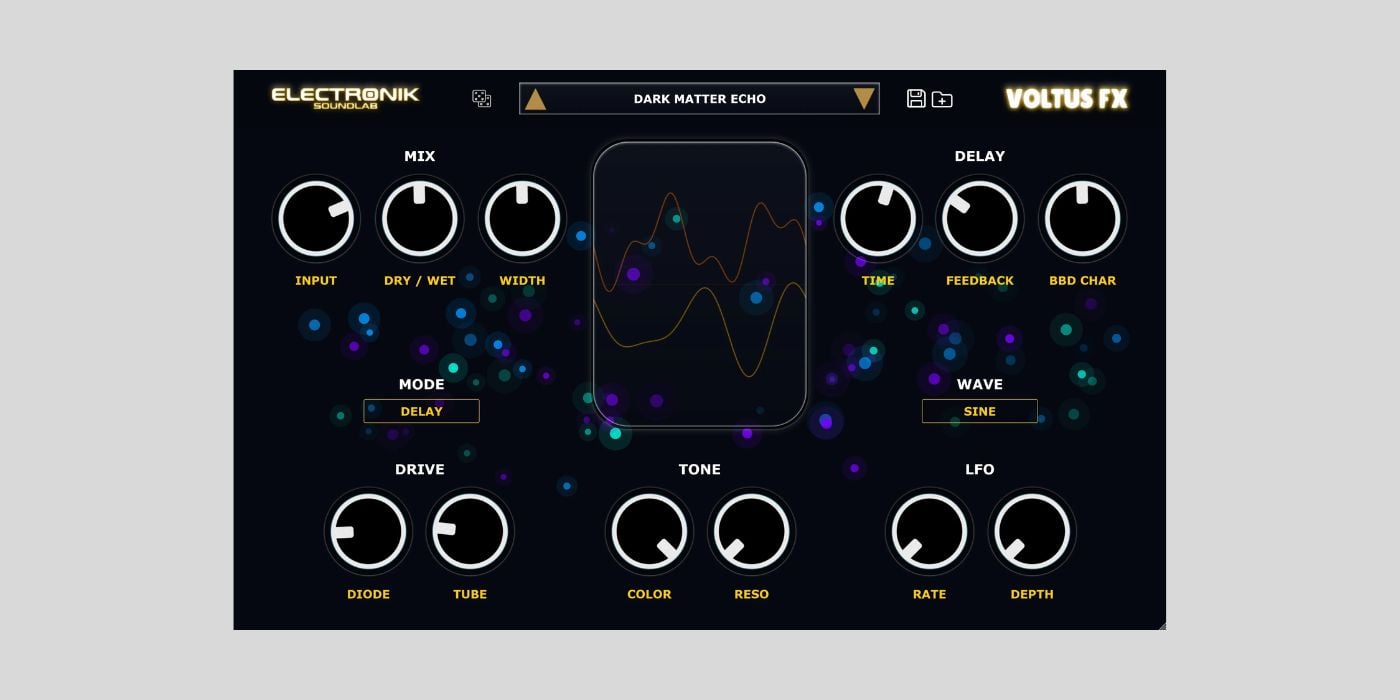Select previous preset with the up triangle
Viewport: 1400px width, 700px height.
pyautogui.click(x=537, y=99)
